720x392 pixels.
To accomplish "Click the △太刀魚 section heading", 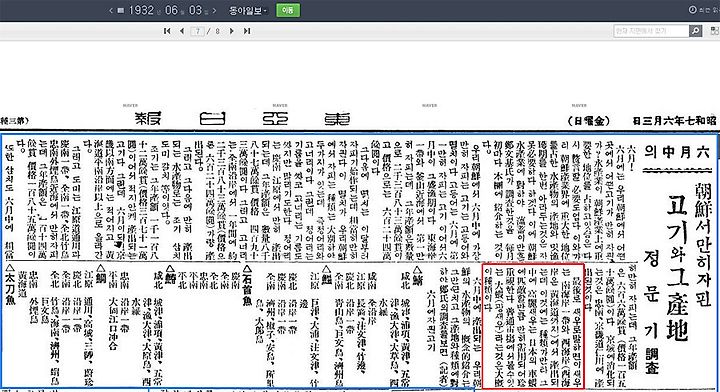I will (x=10, y=286).
